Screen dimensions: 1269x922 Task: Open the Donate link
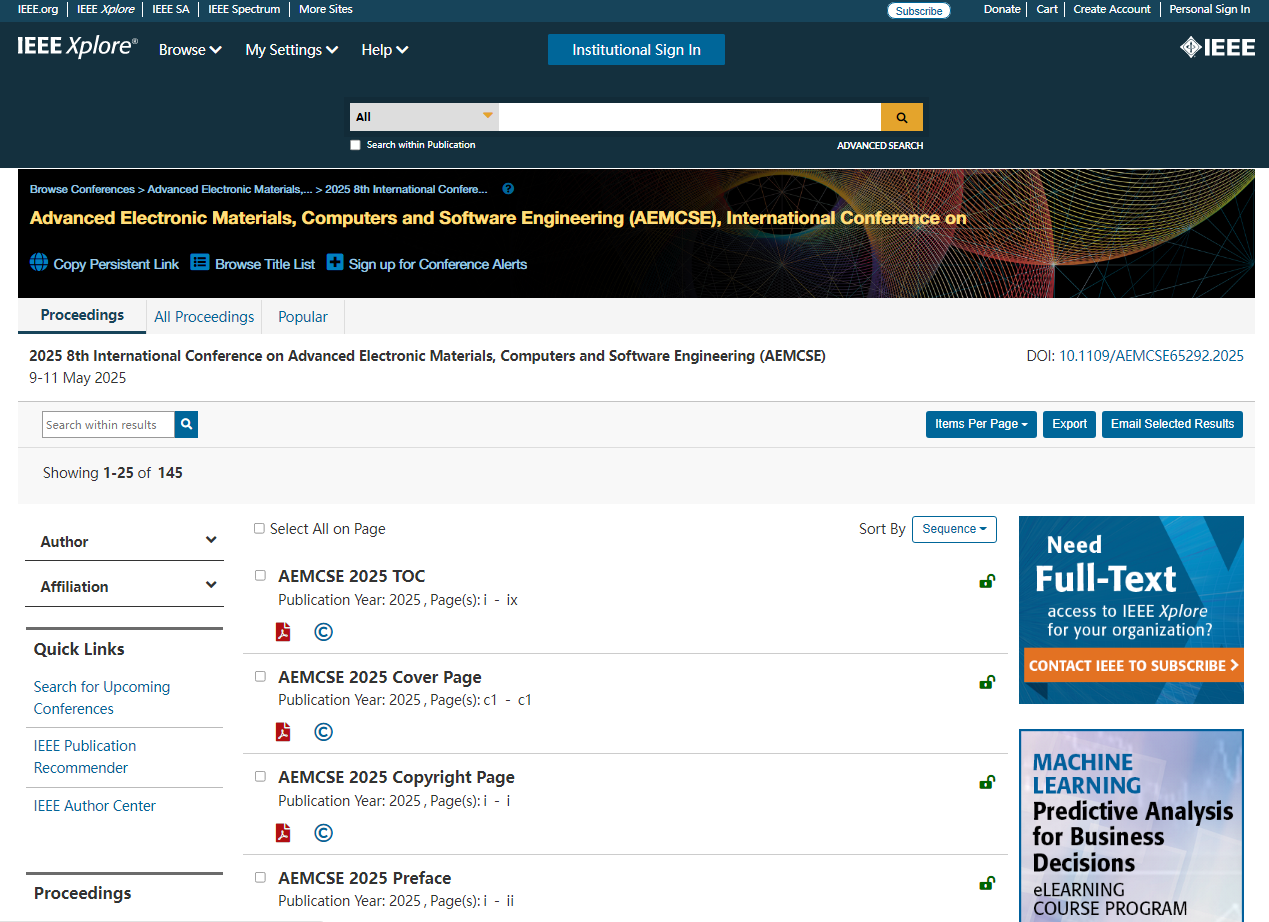pos(1002,9)
